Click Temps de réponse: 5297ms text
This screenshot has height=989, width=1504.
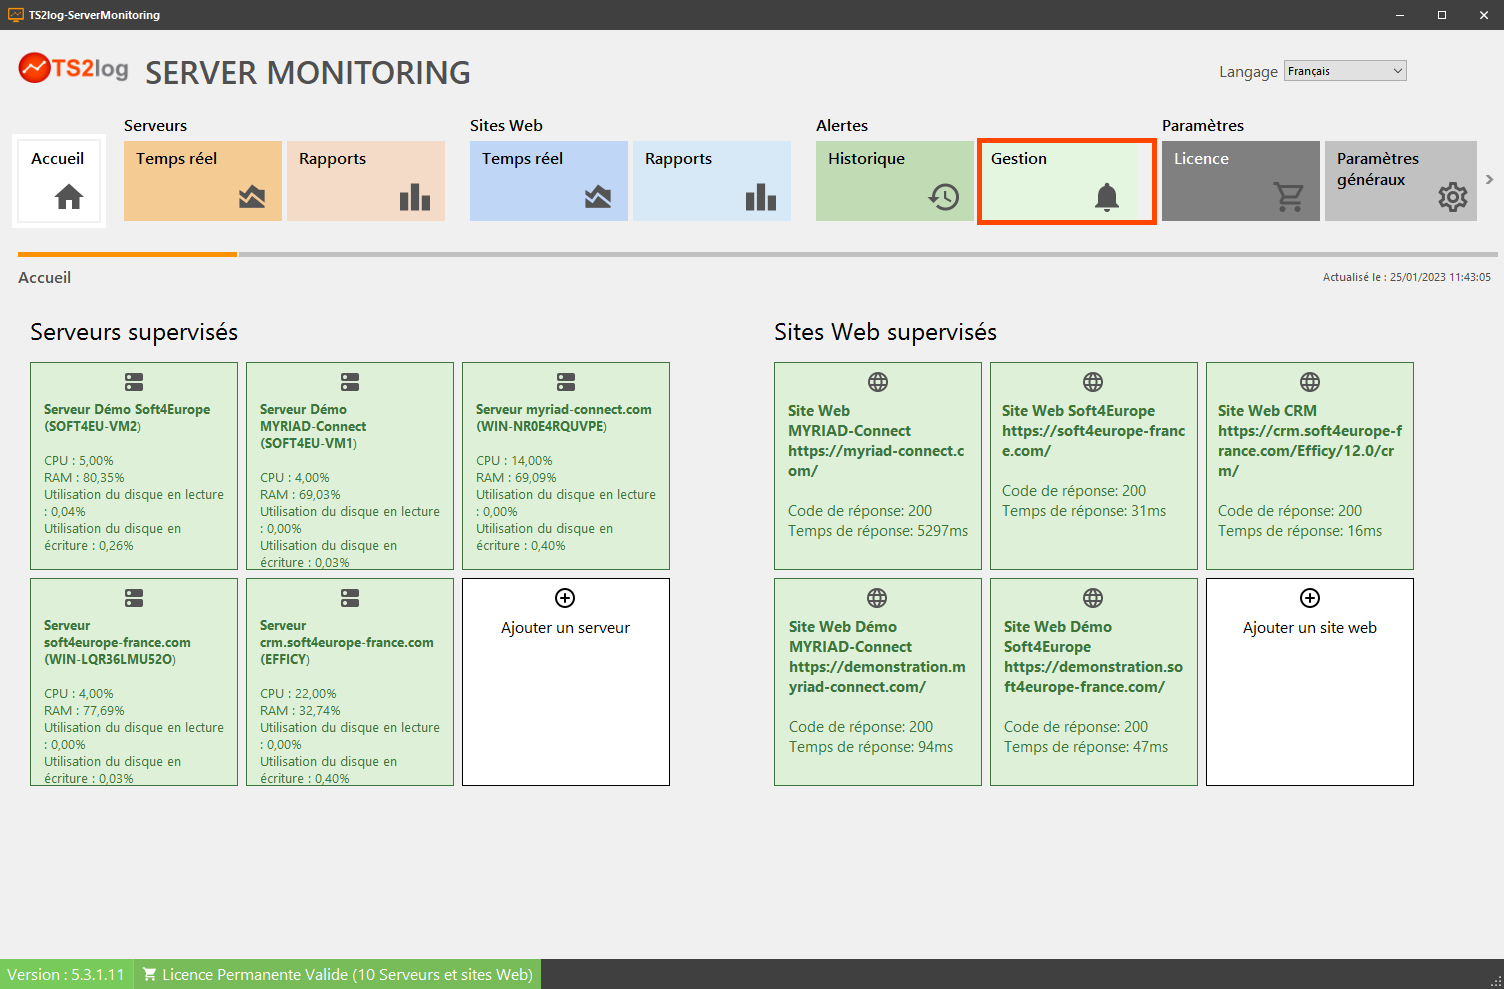tap(878, 531)
